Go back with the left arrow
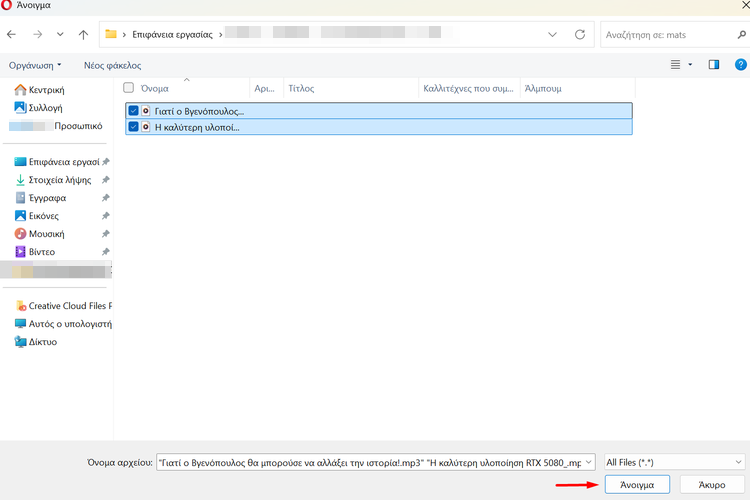750x500 pixels. tap(11, 34)
